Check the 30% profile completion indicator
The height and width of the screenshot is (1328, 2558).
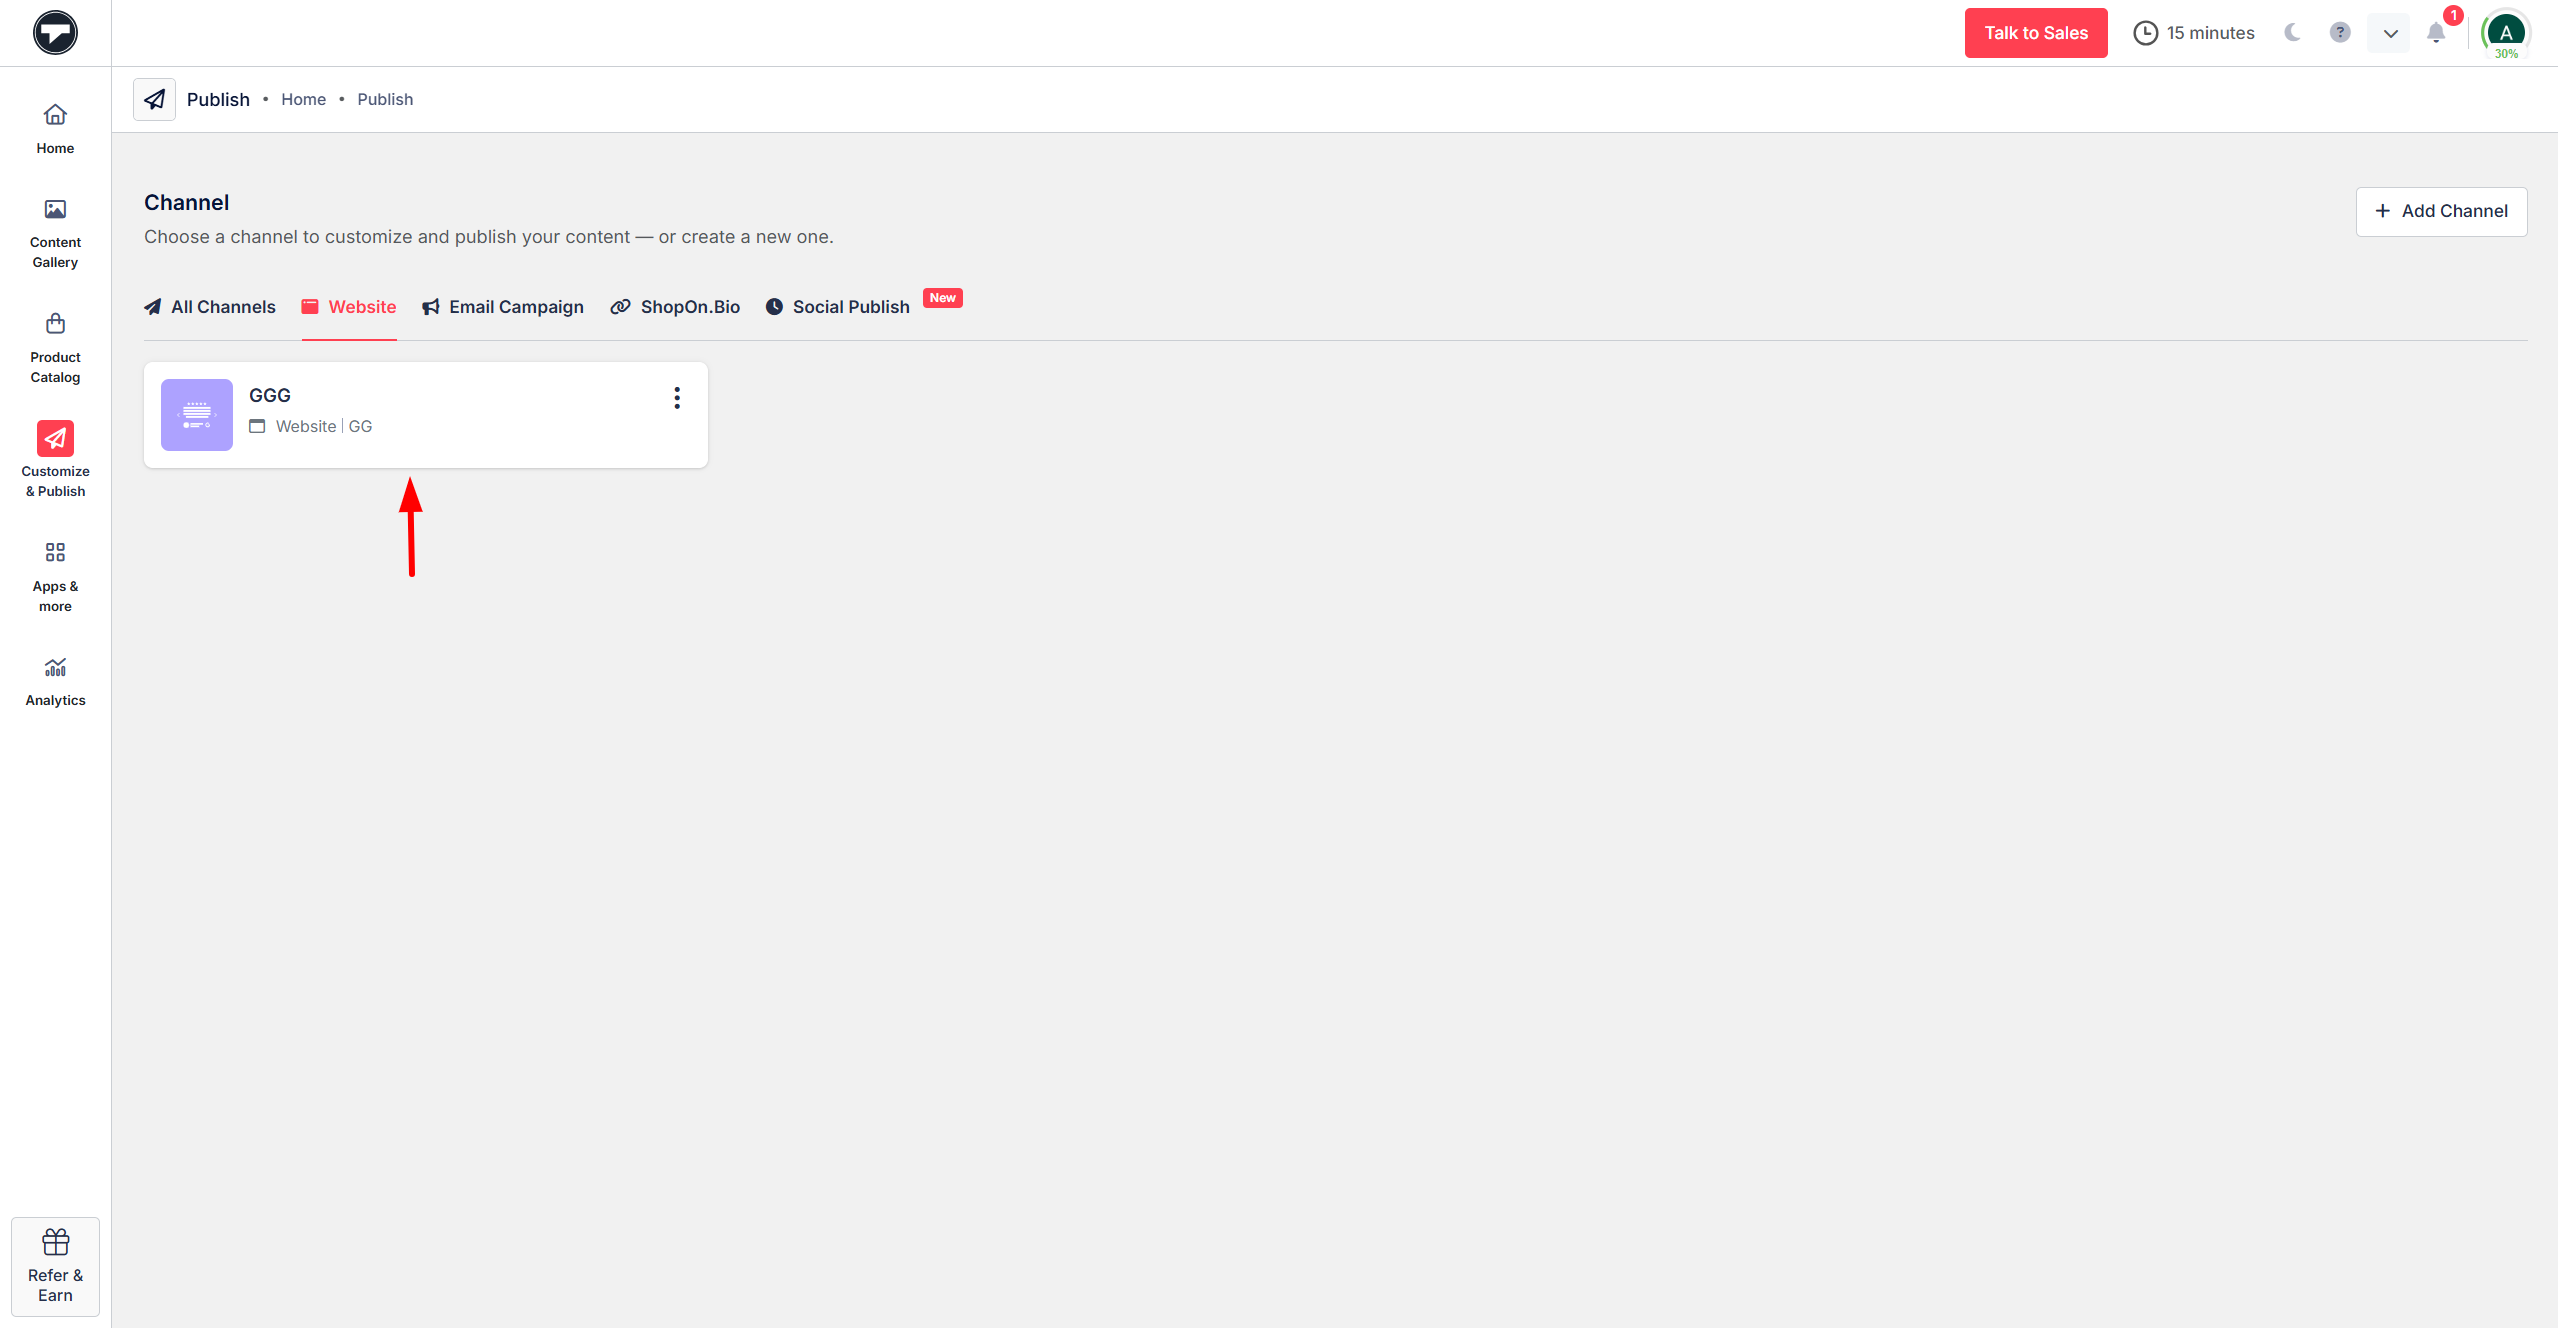2506,53
